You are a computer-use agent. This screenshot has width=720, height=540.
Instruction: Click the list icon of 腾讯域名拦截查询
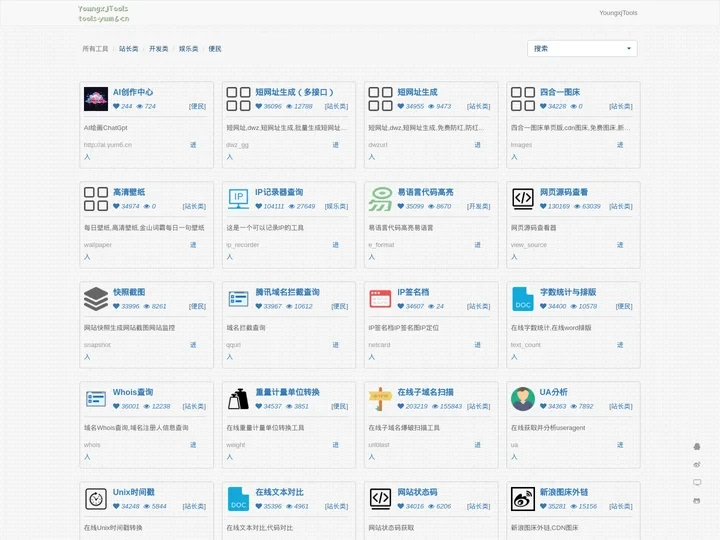(238, 299)
